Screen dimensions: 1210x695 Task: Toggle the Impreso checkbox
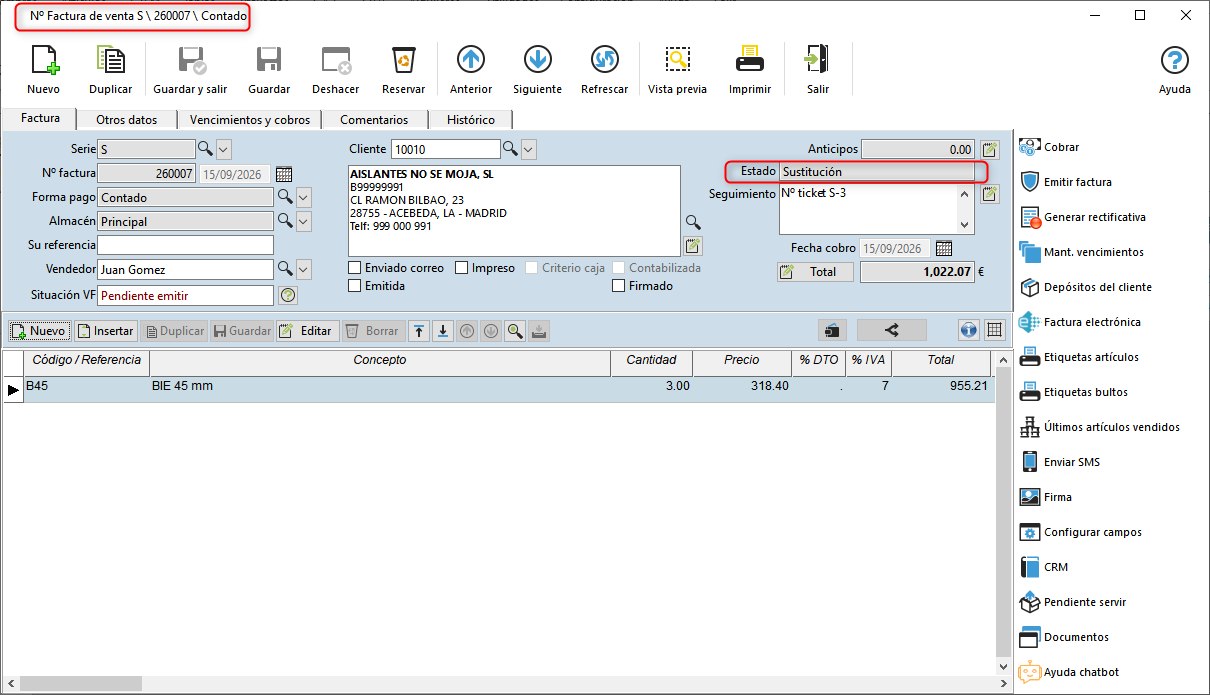pyautogui.click(x=462, y=268)
